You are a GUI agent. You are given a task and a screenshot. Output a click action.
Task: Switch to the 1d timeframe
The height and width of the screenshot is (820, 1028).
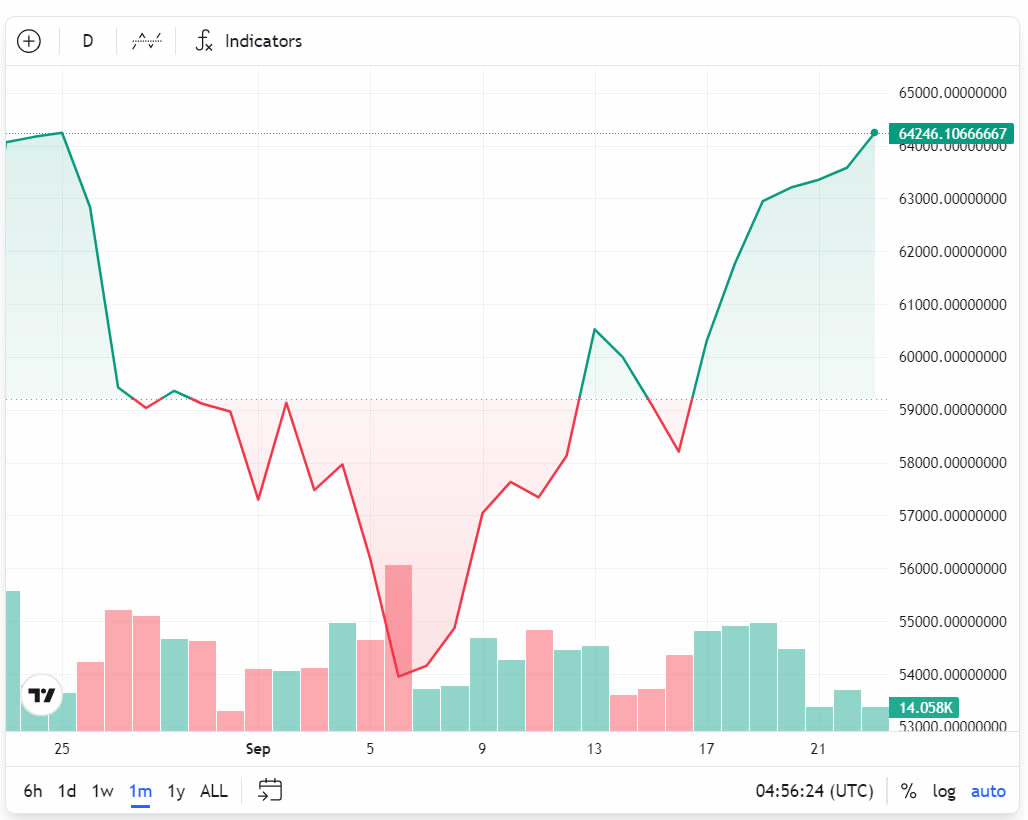pyautogui.click(x=66, y=790)
